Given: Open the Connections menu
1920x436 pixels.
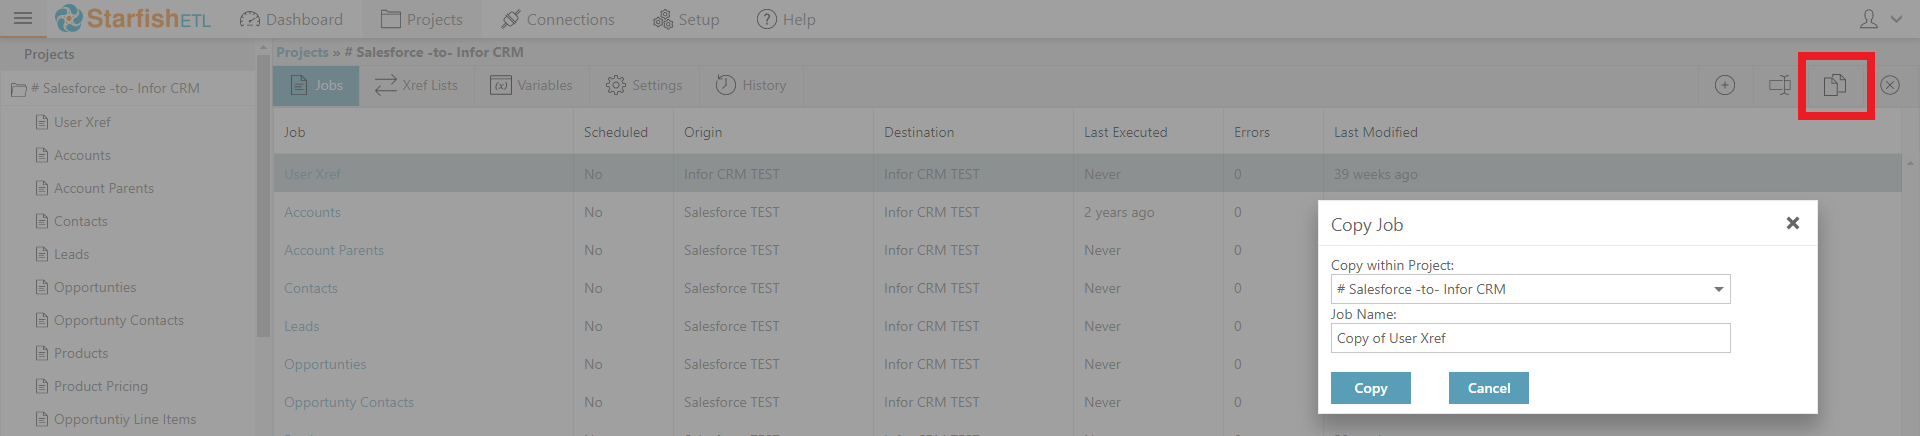Looking at the screenshot, I should pyautogui.click(x=558, y=19).
